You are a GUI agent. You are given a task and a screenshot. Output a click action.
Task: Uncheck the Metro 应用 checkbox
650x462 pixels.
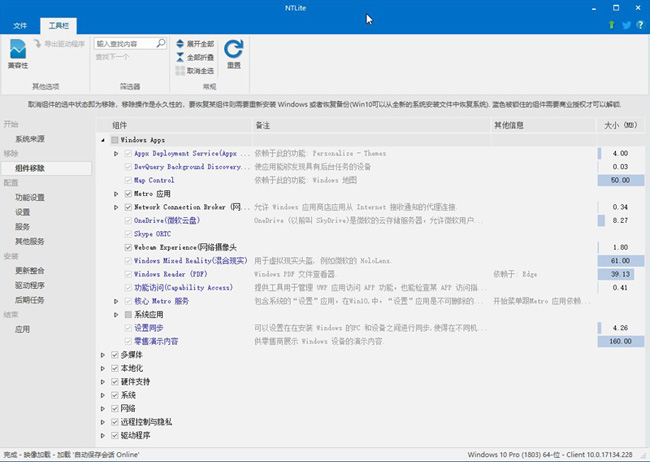click(x=128, y=194)
